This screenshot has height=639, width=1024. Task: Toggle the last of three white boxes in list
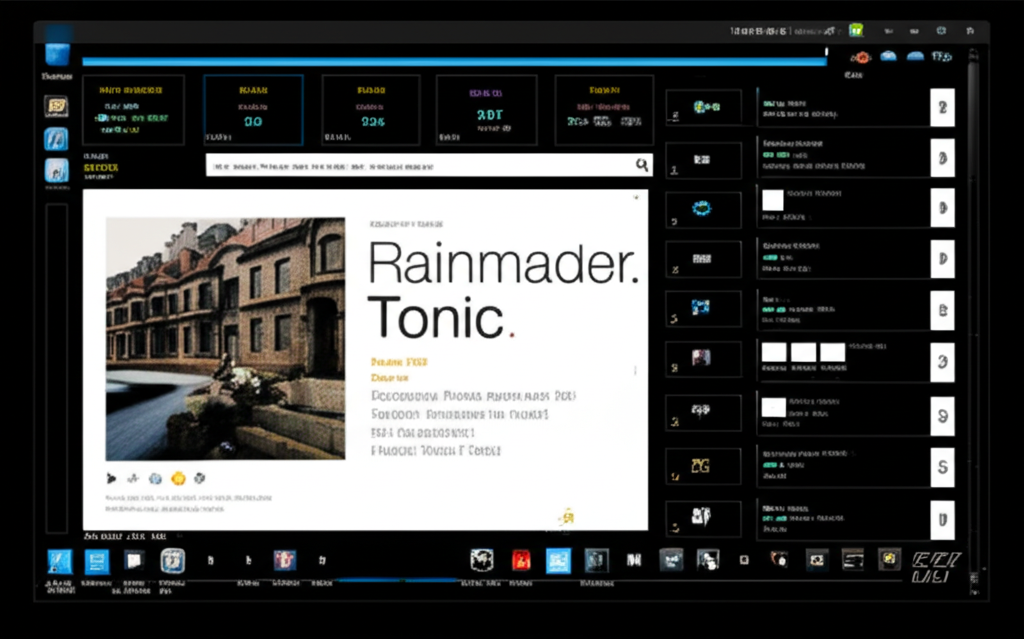coord(832,352)
